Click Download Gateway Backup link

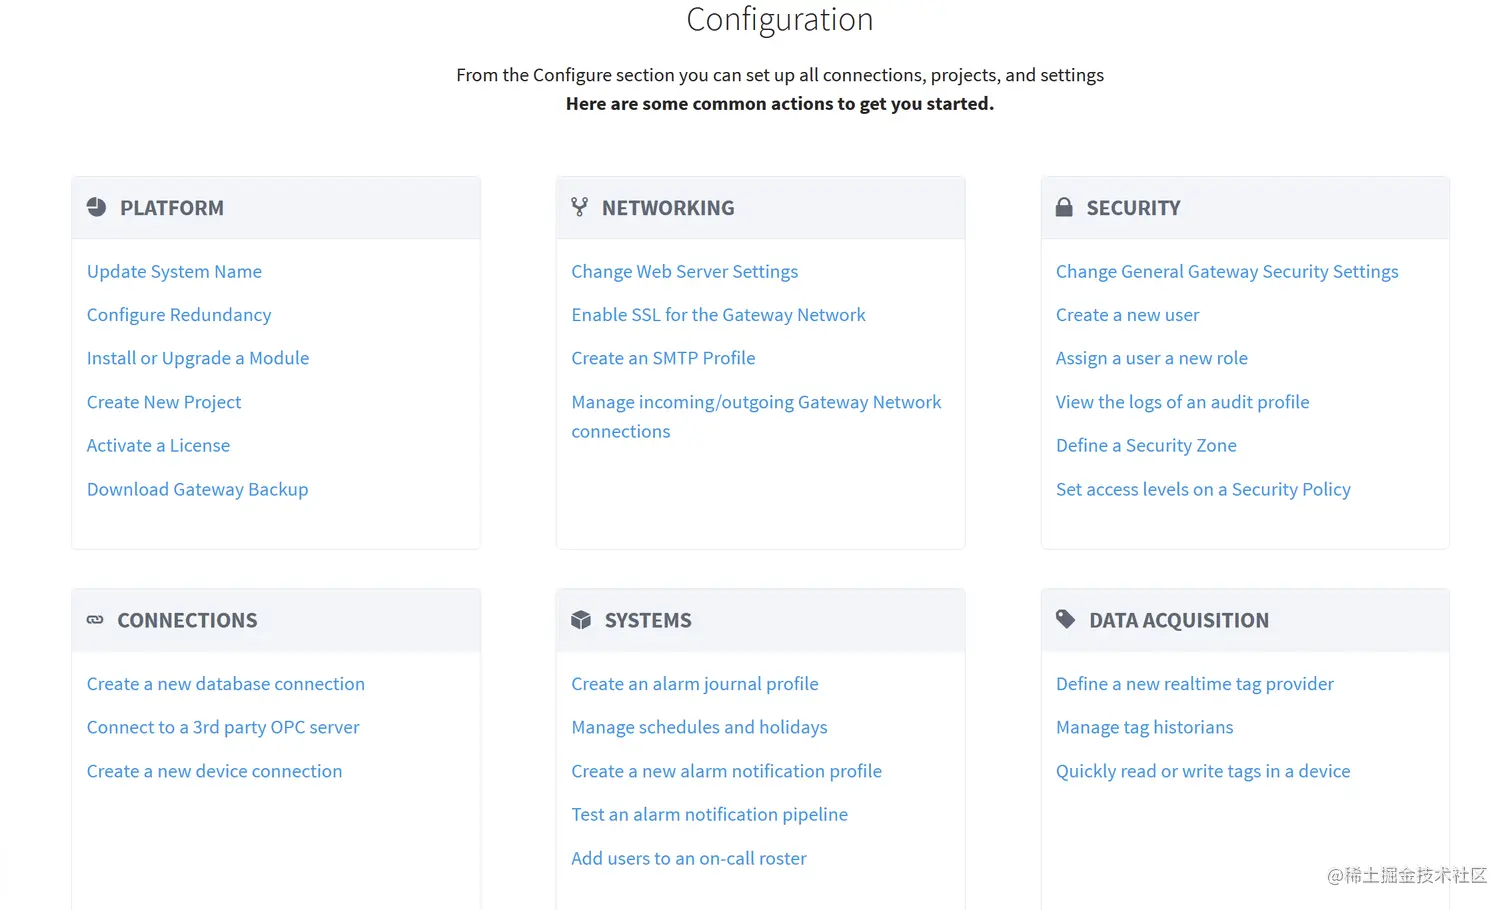point(197,489)
